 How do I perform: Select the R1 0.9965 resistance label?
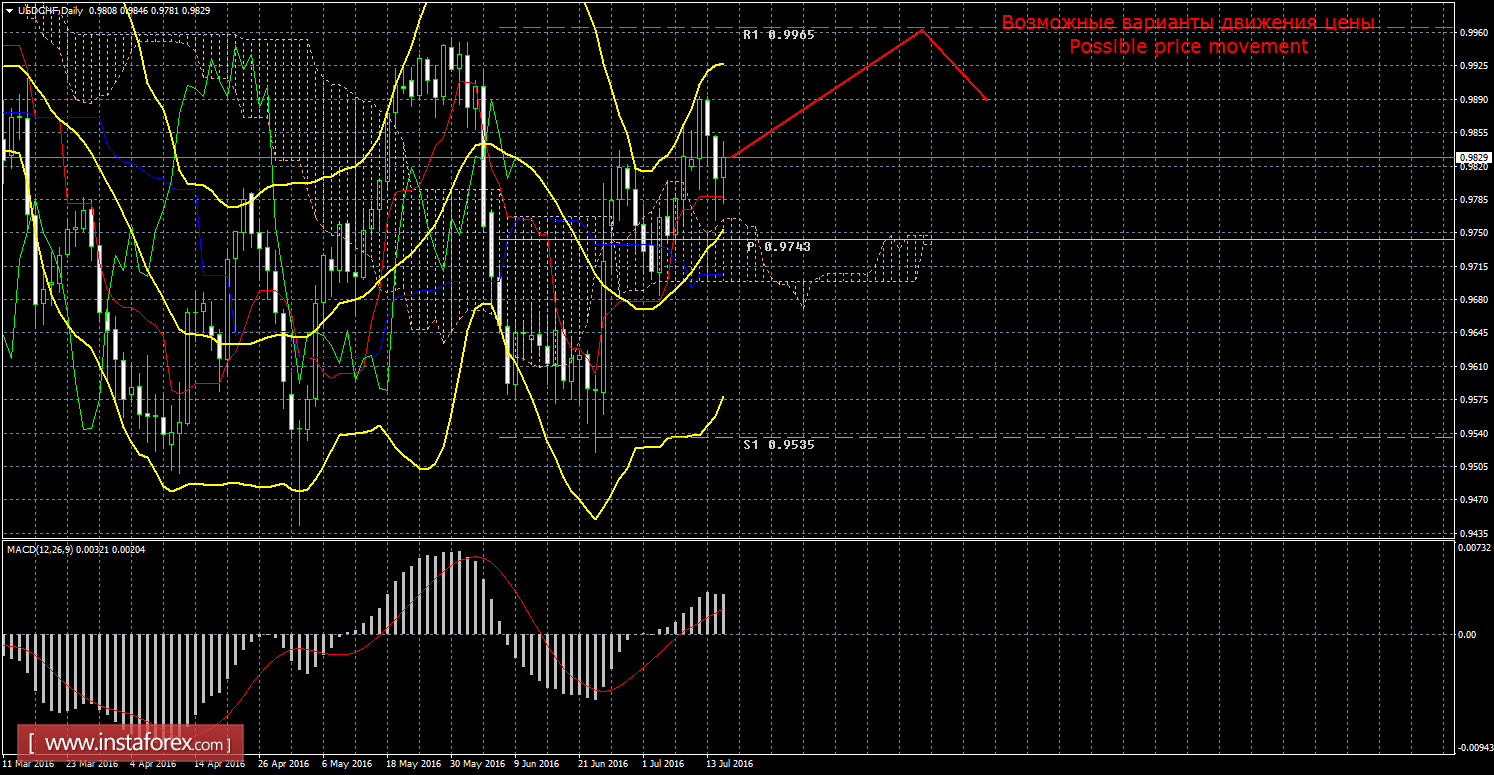pos(779,35)
